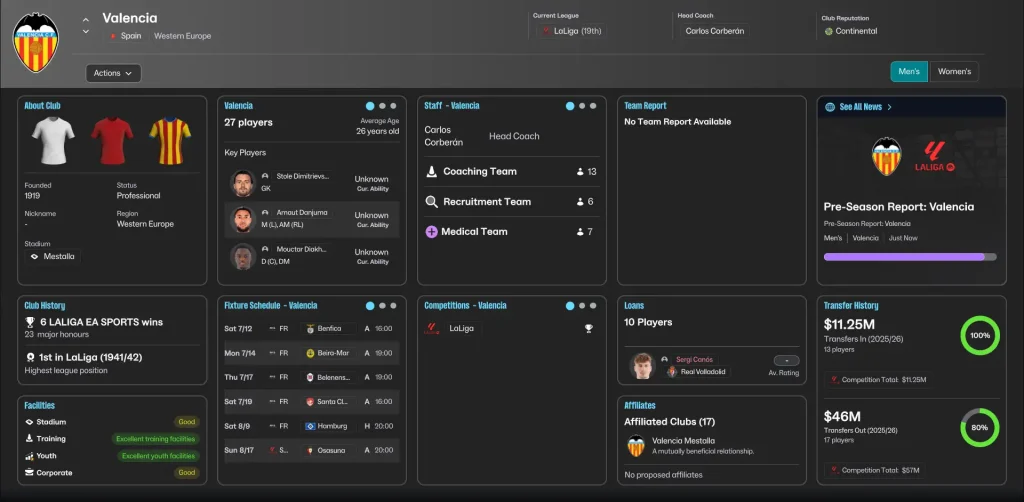
Task: Open Santa Clara fixture club badge
Action: coord(310,401)
